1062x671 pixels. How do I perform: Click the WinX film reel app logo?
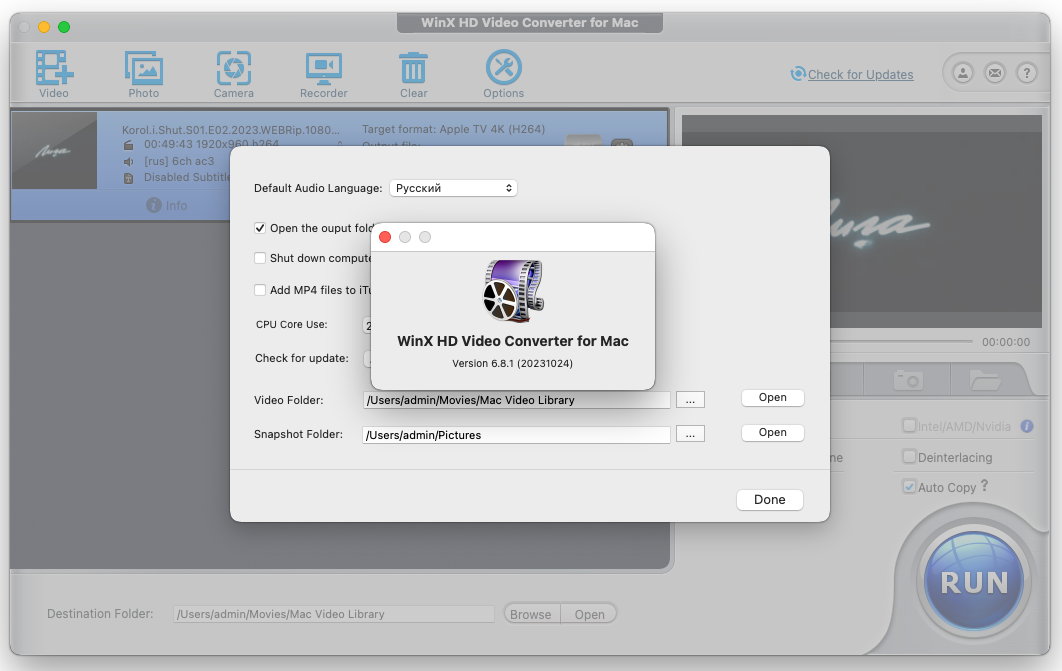tap(513, 290)
